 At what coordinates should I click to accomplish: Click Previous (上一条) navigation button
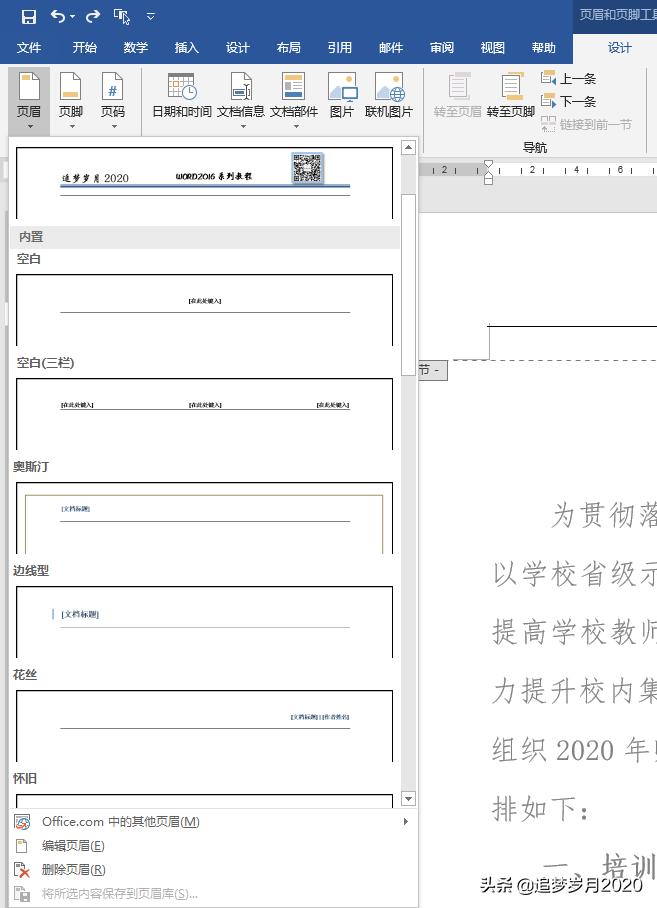(x=569, y=79)
